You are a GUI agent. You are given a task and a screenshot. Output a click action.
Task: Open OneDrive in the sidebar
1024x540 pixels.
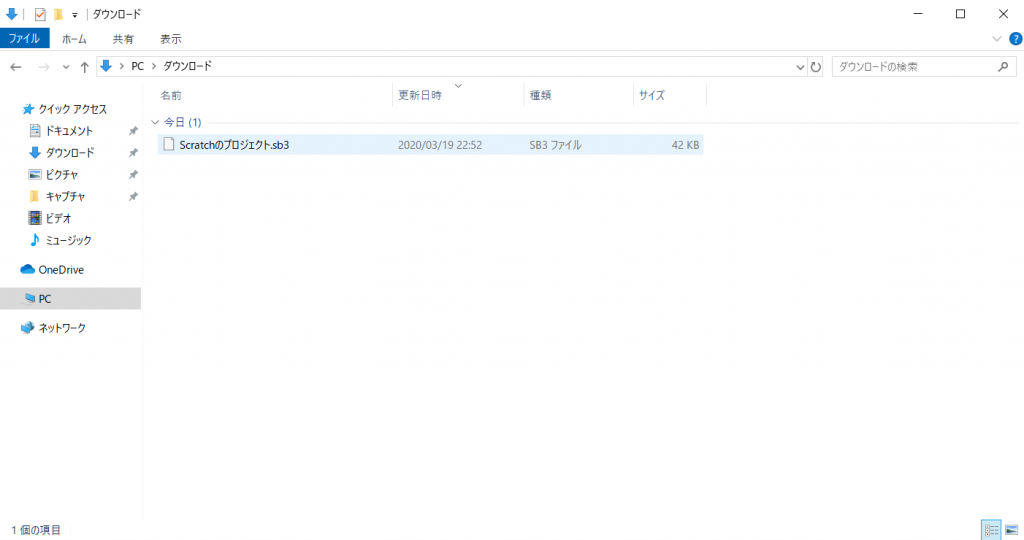[61, 270]
